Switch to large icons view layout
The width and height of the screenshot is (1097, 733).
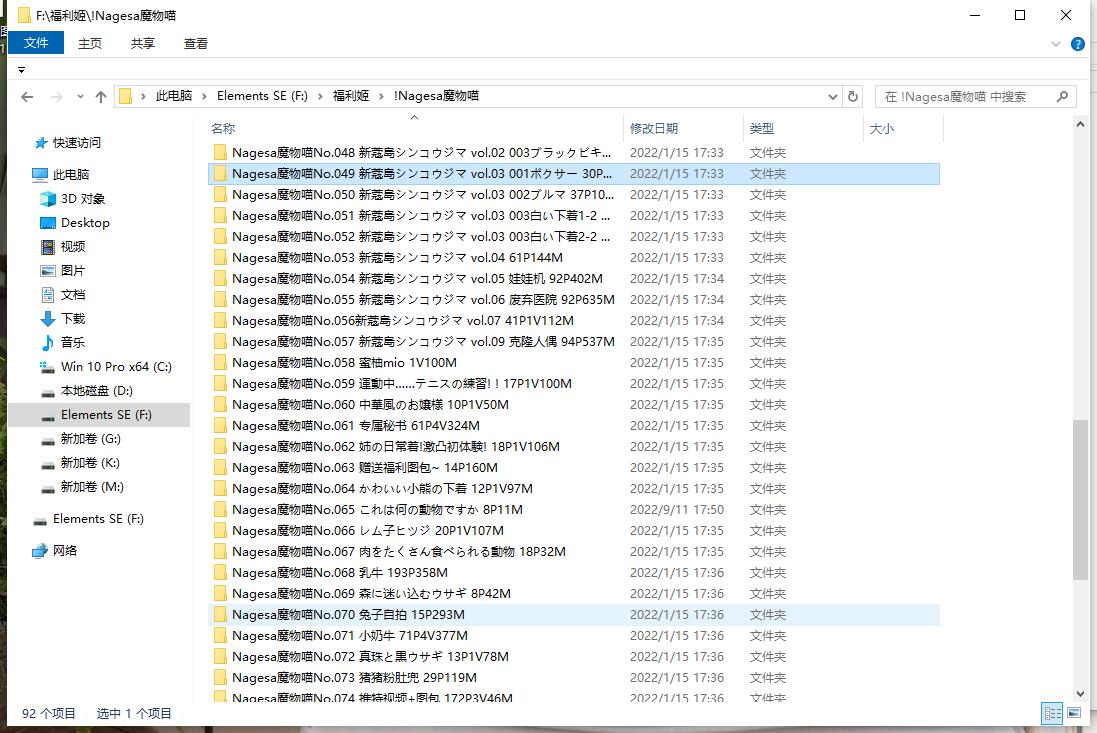1073,713
